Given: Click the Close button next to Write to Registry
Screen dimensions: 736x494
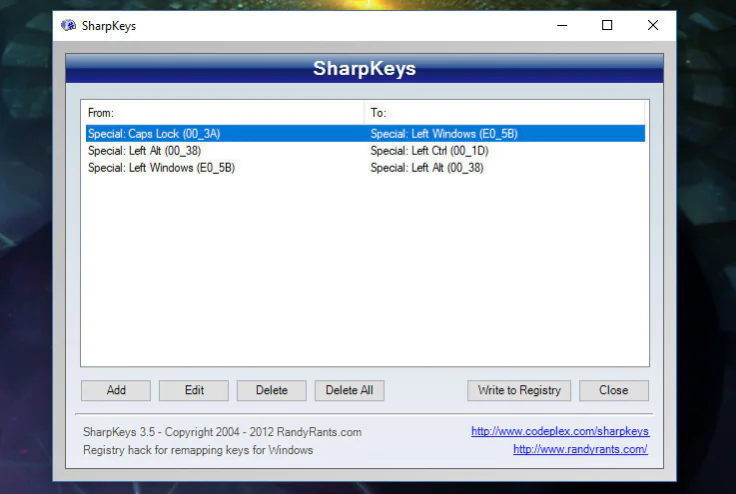Looking at the screenshot, I should (x=613, y=390).
